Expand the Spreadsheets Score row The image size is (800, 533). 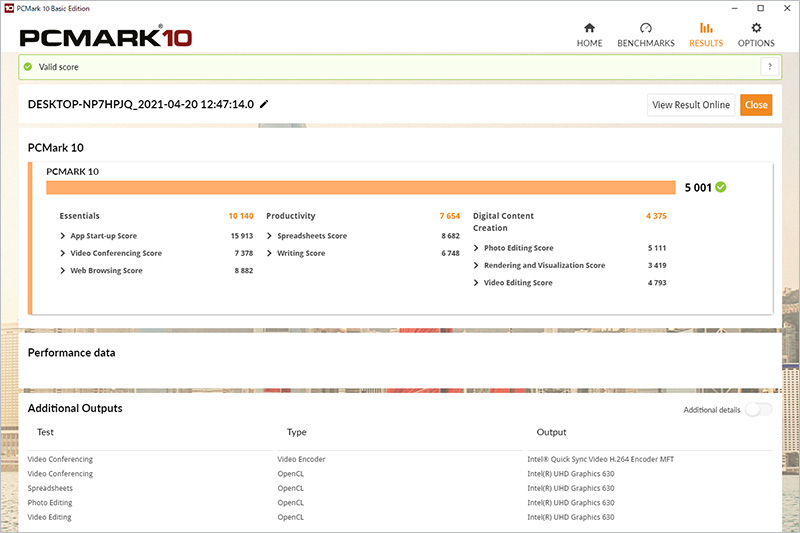point(270,236)
